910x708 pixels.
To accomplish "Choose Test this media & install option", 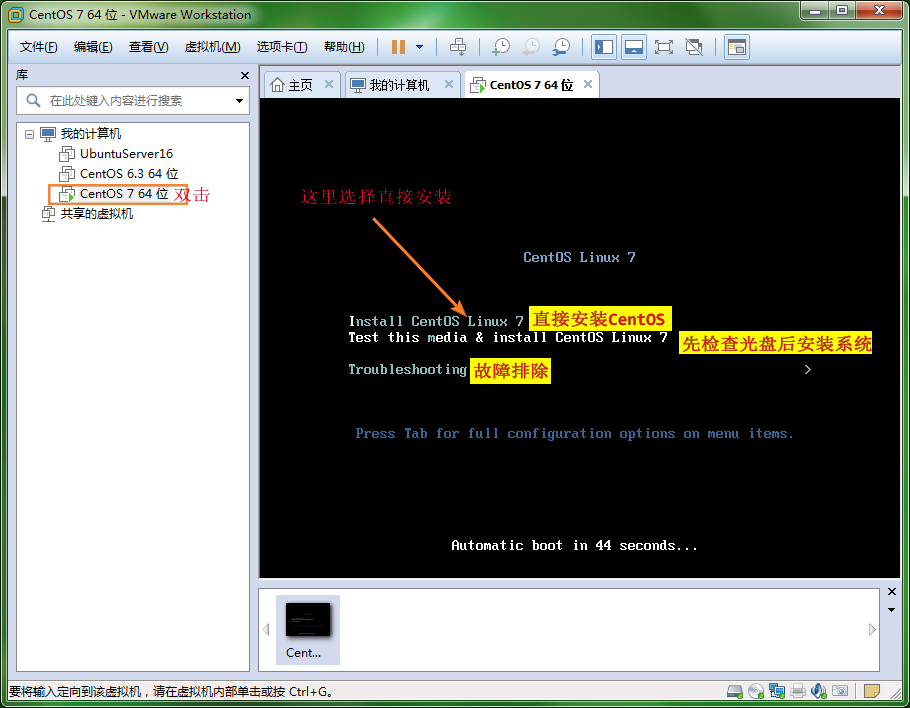I will pos(508,337).
